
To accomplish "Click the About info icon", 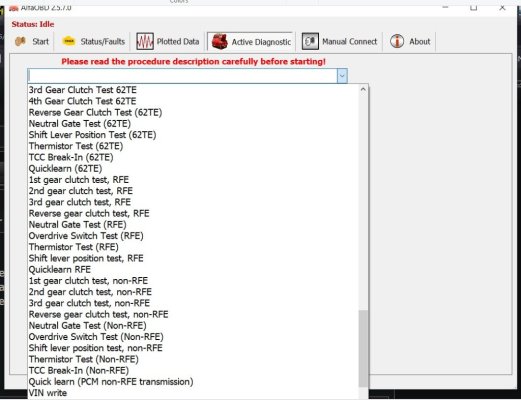I will click(397, 41).
